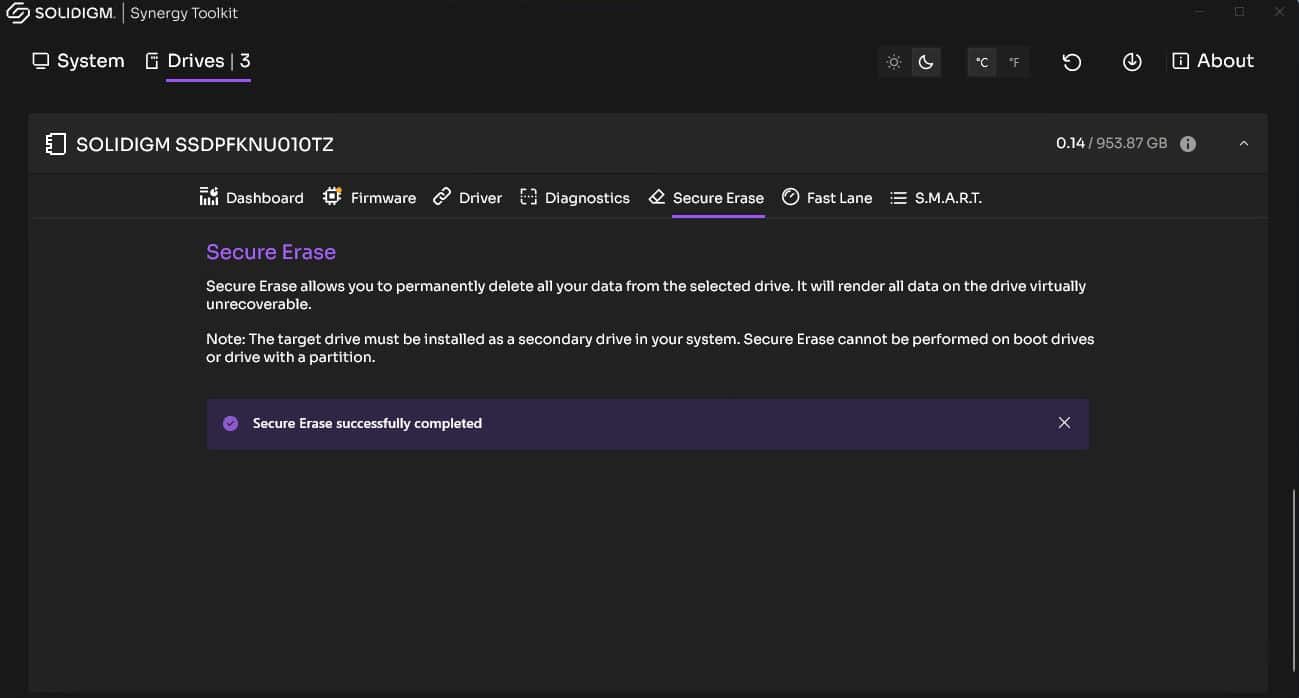The width and height of the screenshot is (1299, 698).
Task: Select the Fast Lane tab
Action: [827, 197]
